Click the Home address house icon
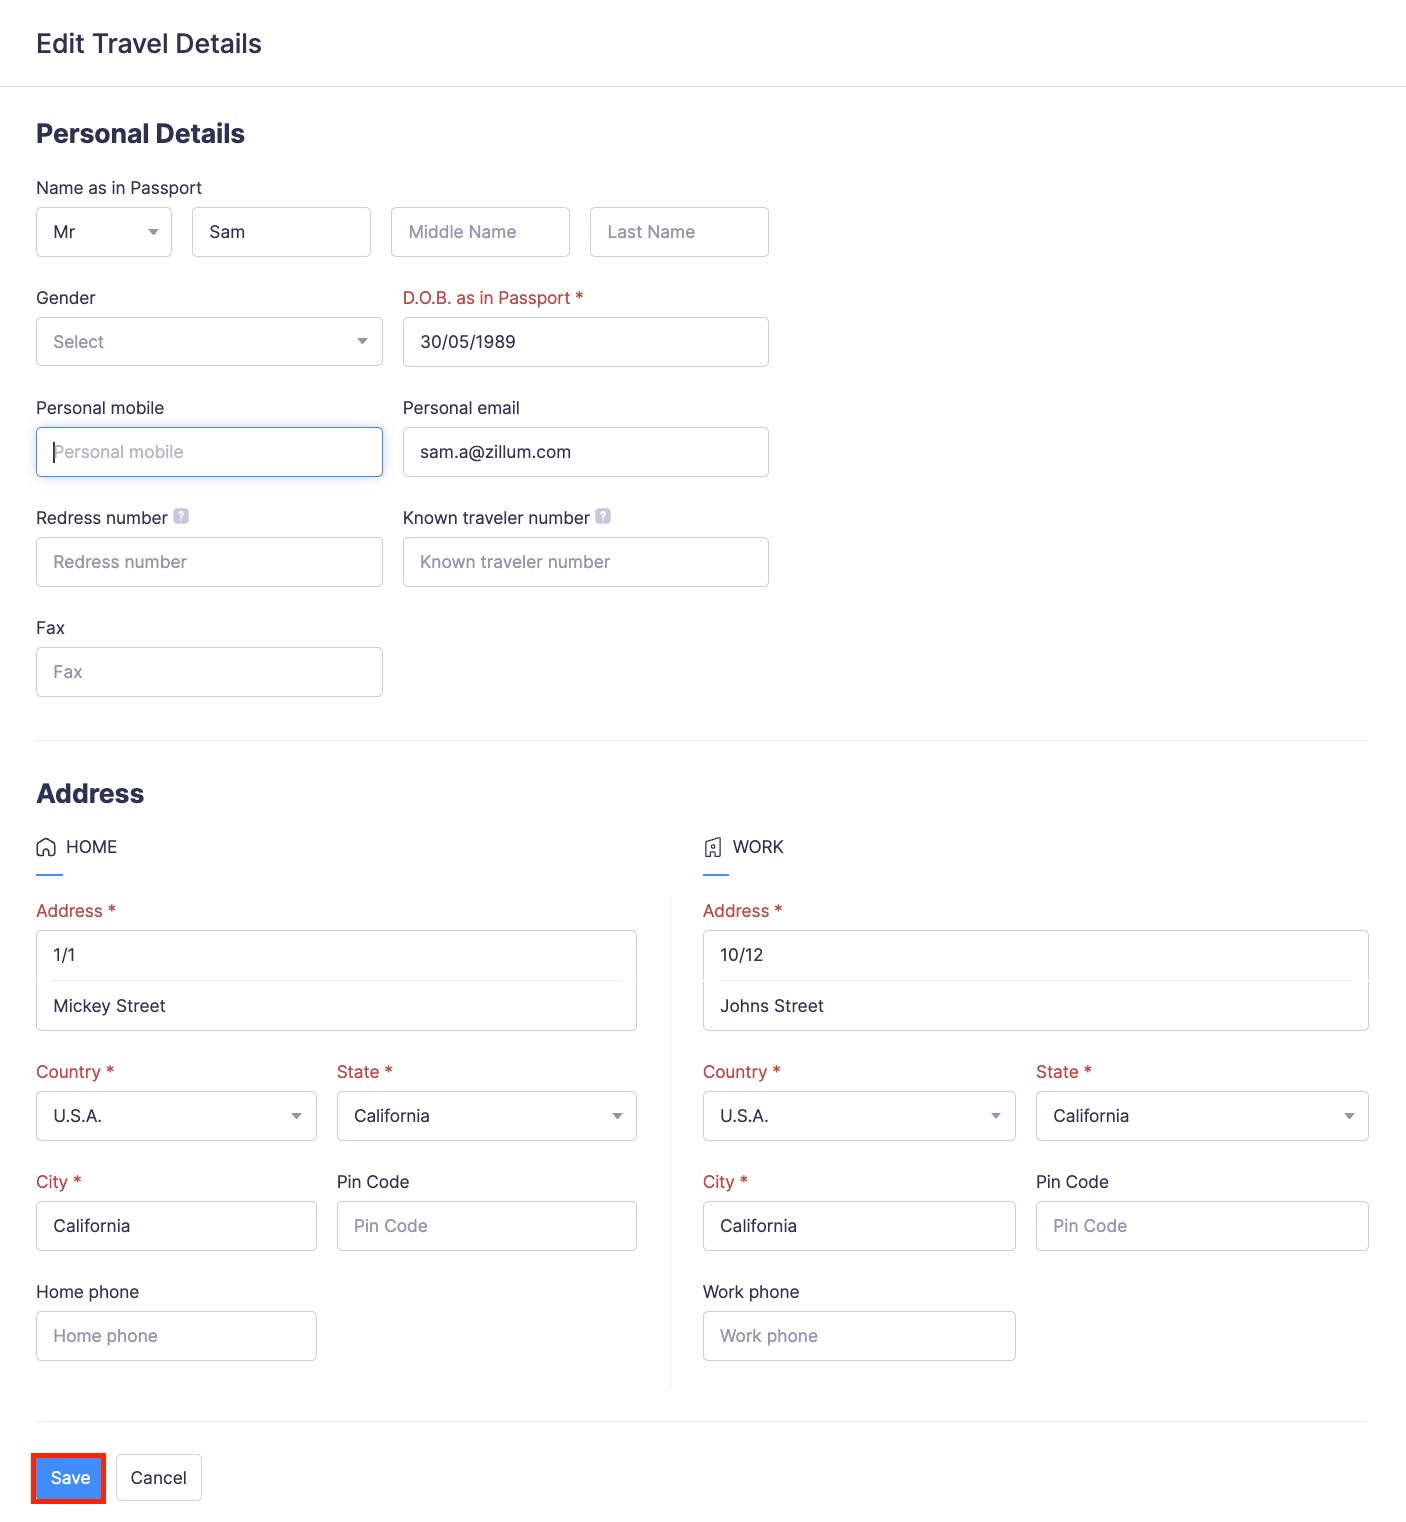The width and height of the screenshot is (1406, 1522). (x=46, y=848)
